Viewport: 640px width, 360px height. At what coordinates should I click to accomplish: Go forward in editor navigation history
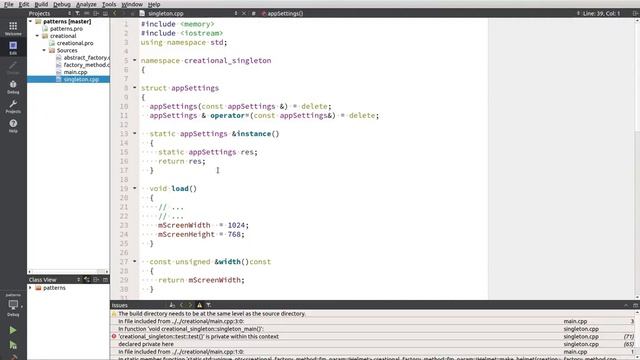pyautogui.click(x=124, y=13)
